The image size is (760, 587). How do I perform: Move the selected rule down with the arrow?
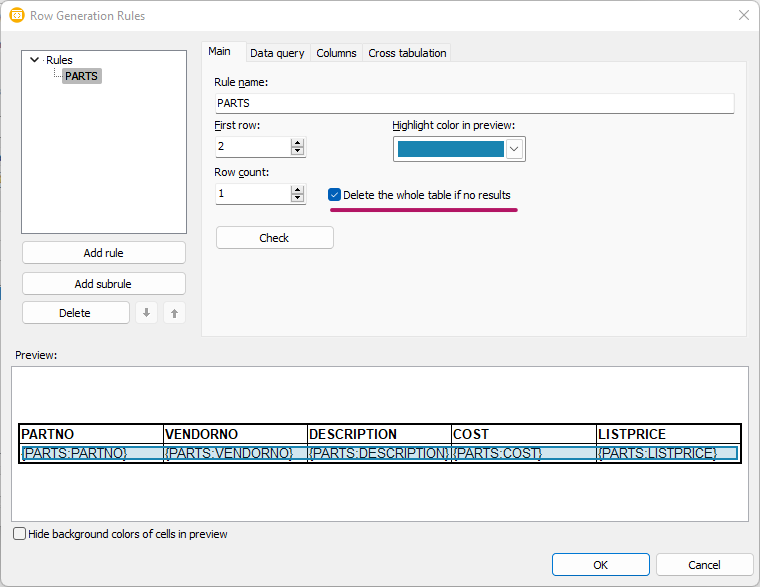(x=146, y=313)
